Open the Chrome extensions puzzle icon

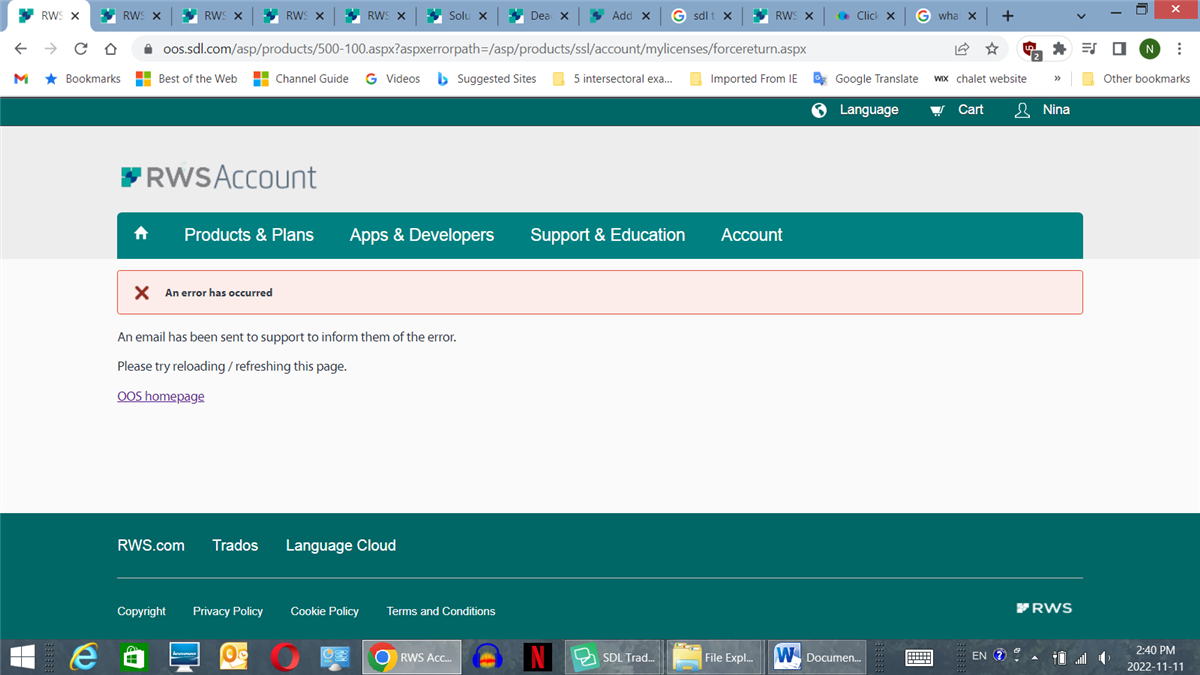pyautogui.click(x=1058, y=47)
